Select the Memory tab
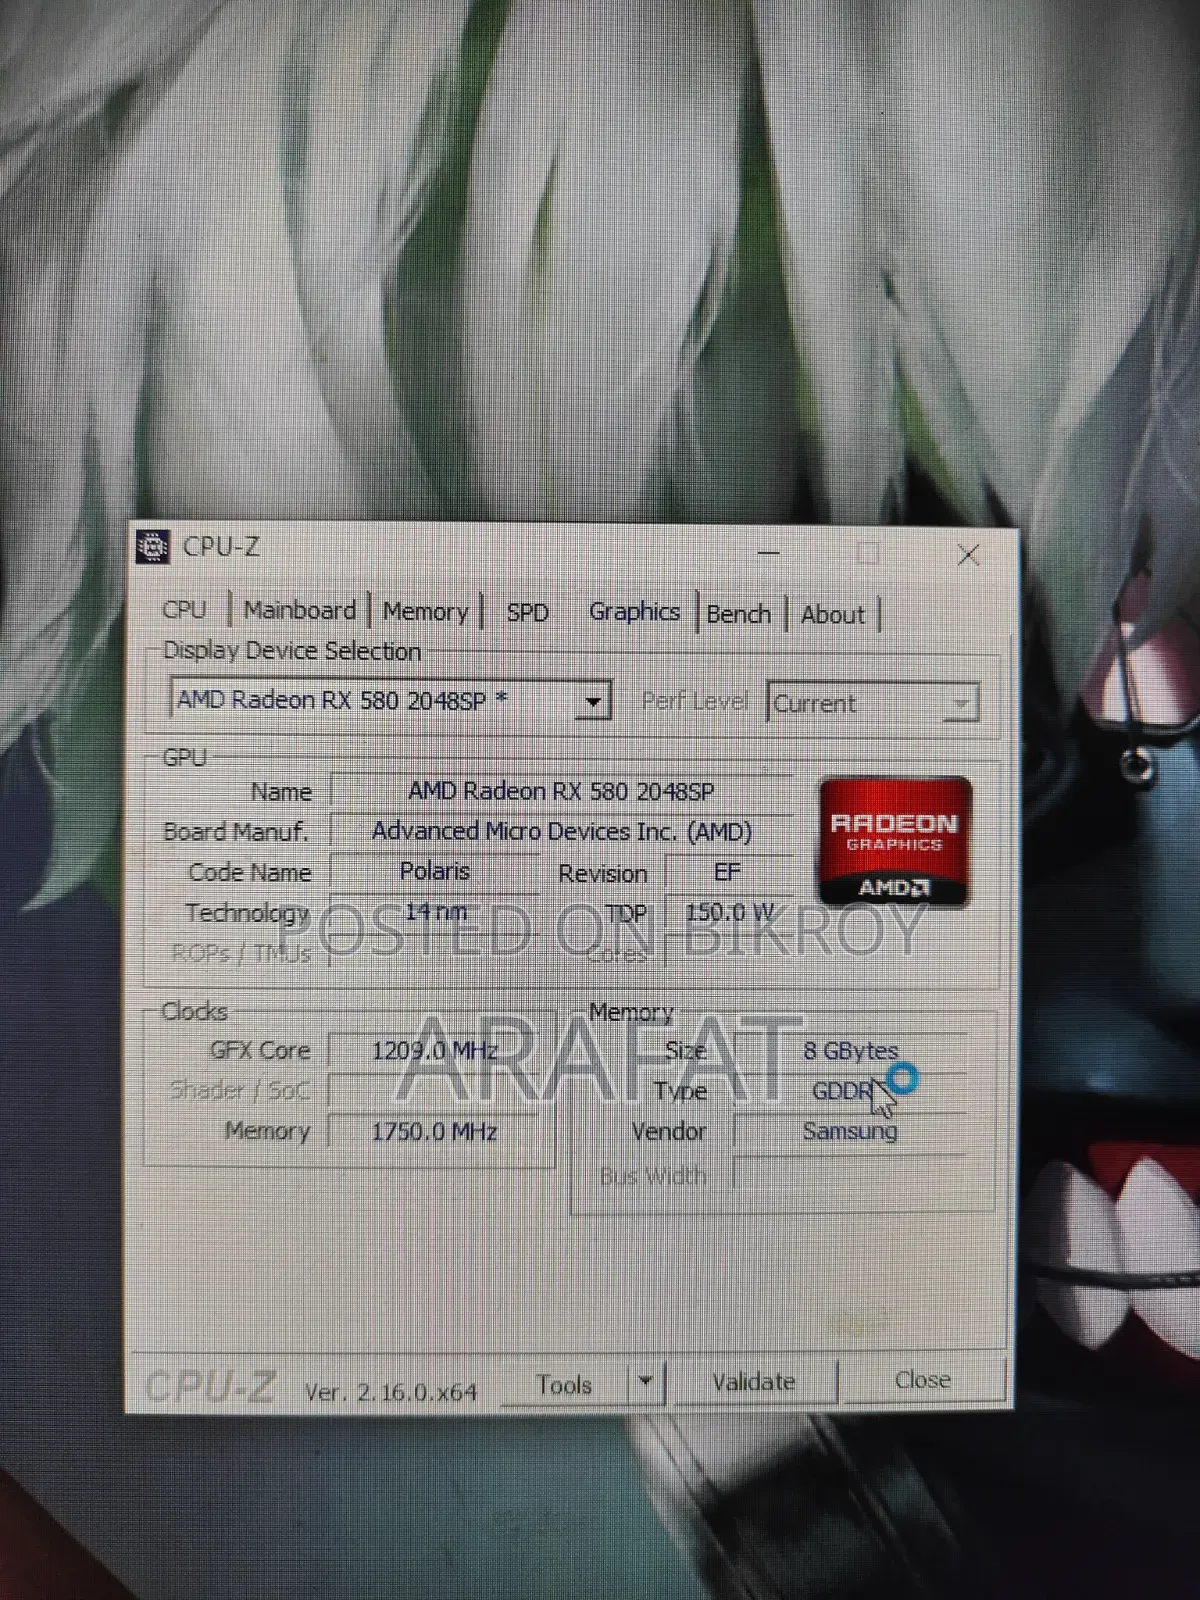 coord(425,611)
